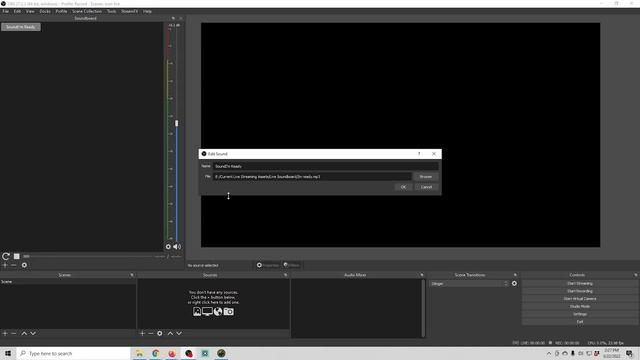Image resolution: width=640 pixels, height=360 pixels.
Task: Select the Sound I'm Ready soundboard button
Action: point(21,27)
